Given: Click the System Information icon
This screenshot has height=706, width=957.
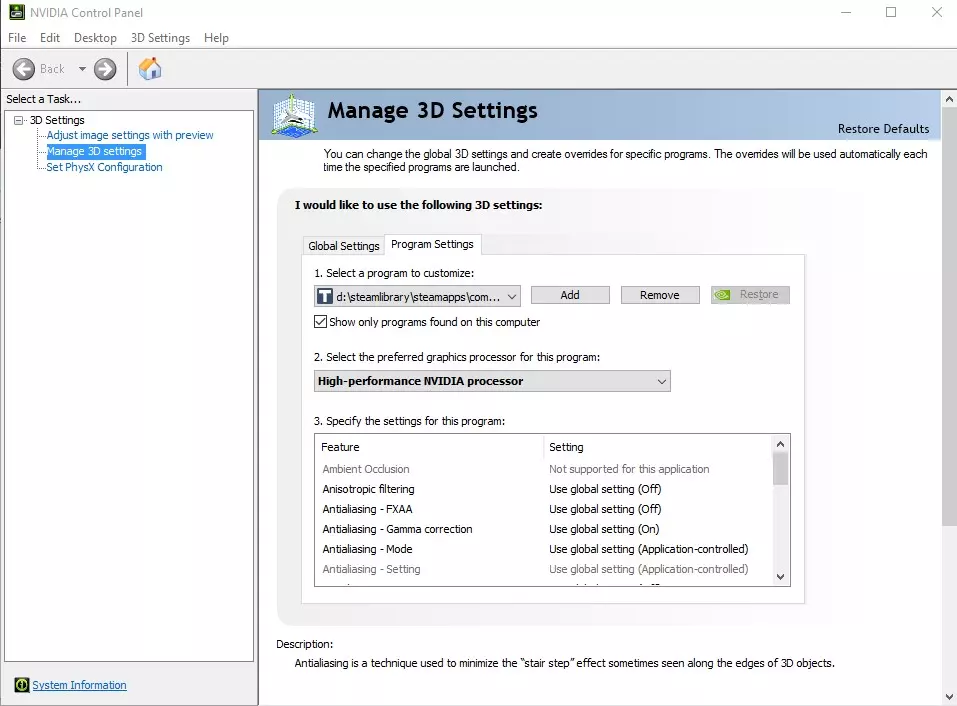Looking at the screenshot, I should click(21, 685).
